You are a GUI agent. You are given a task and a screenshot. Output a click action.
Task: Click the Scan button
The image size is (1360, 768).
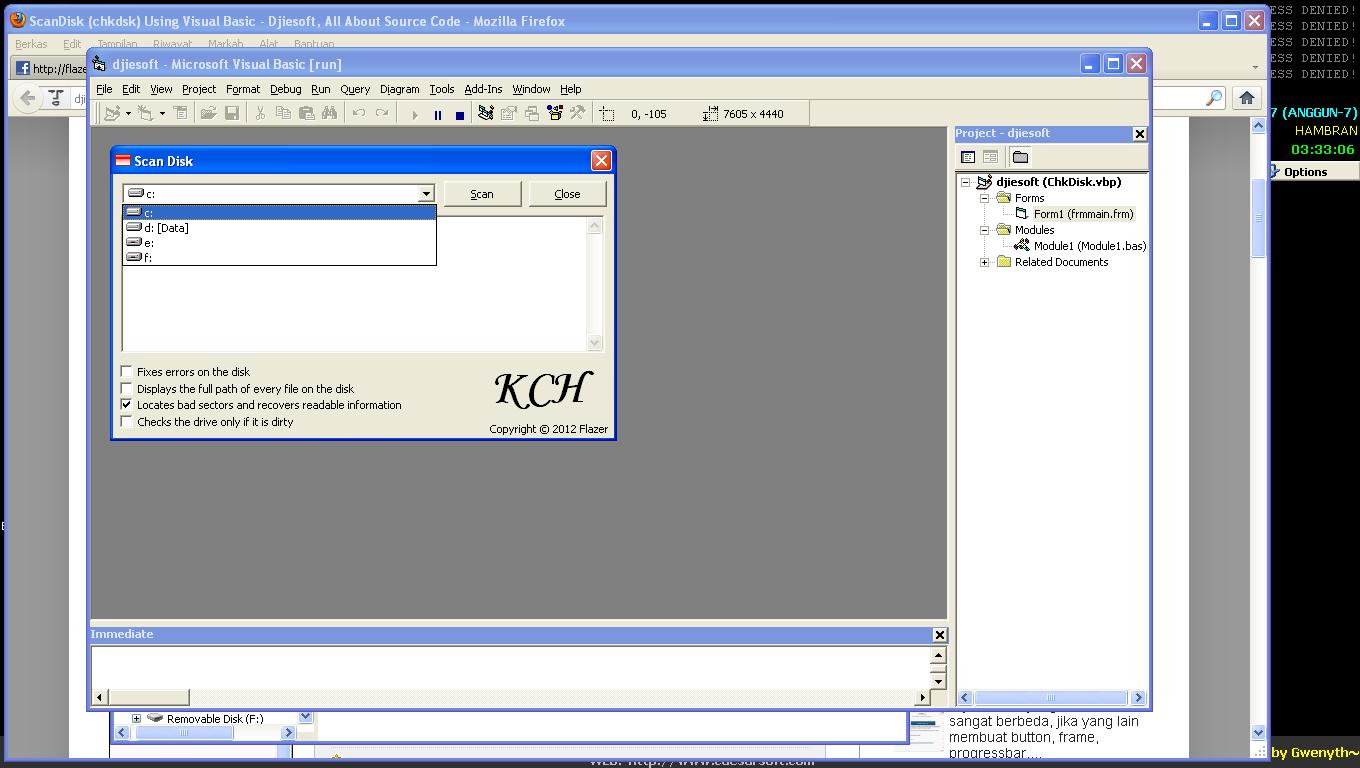coord(482,194)
